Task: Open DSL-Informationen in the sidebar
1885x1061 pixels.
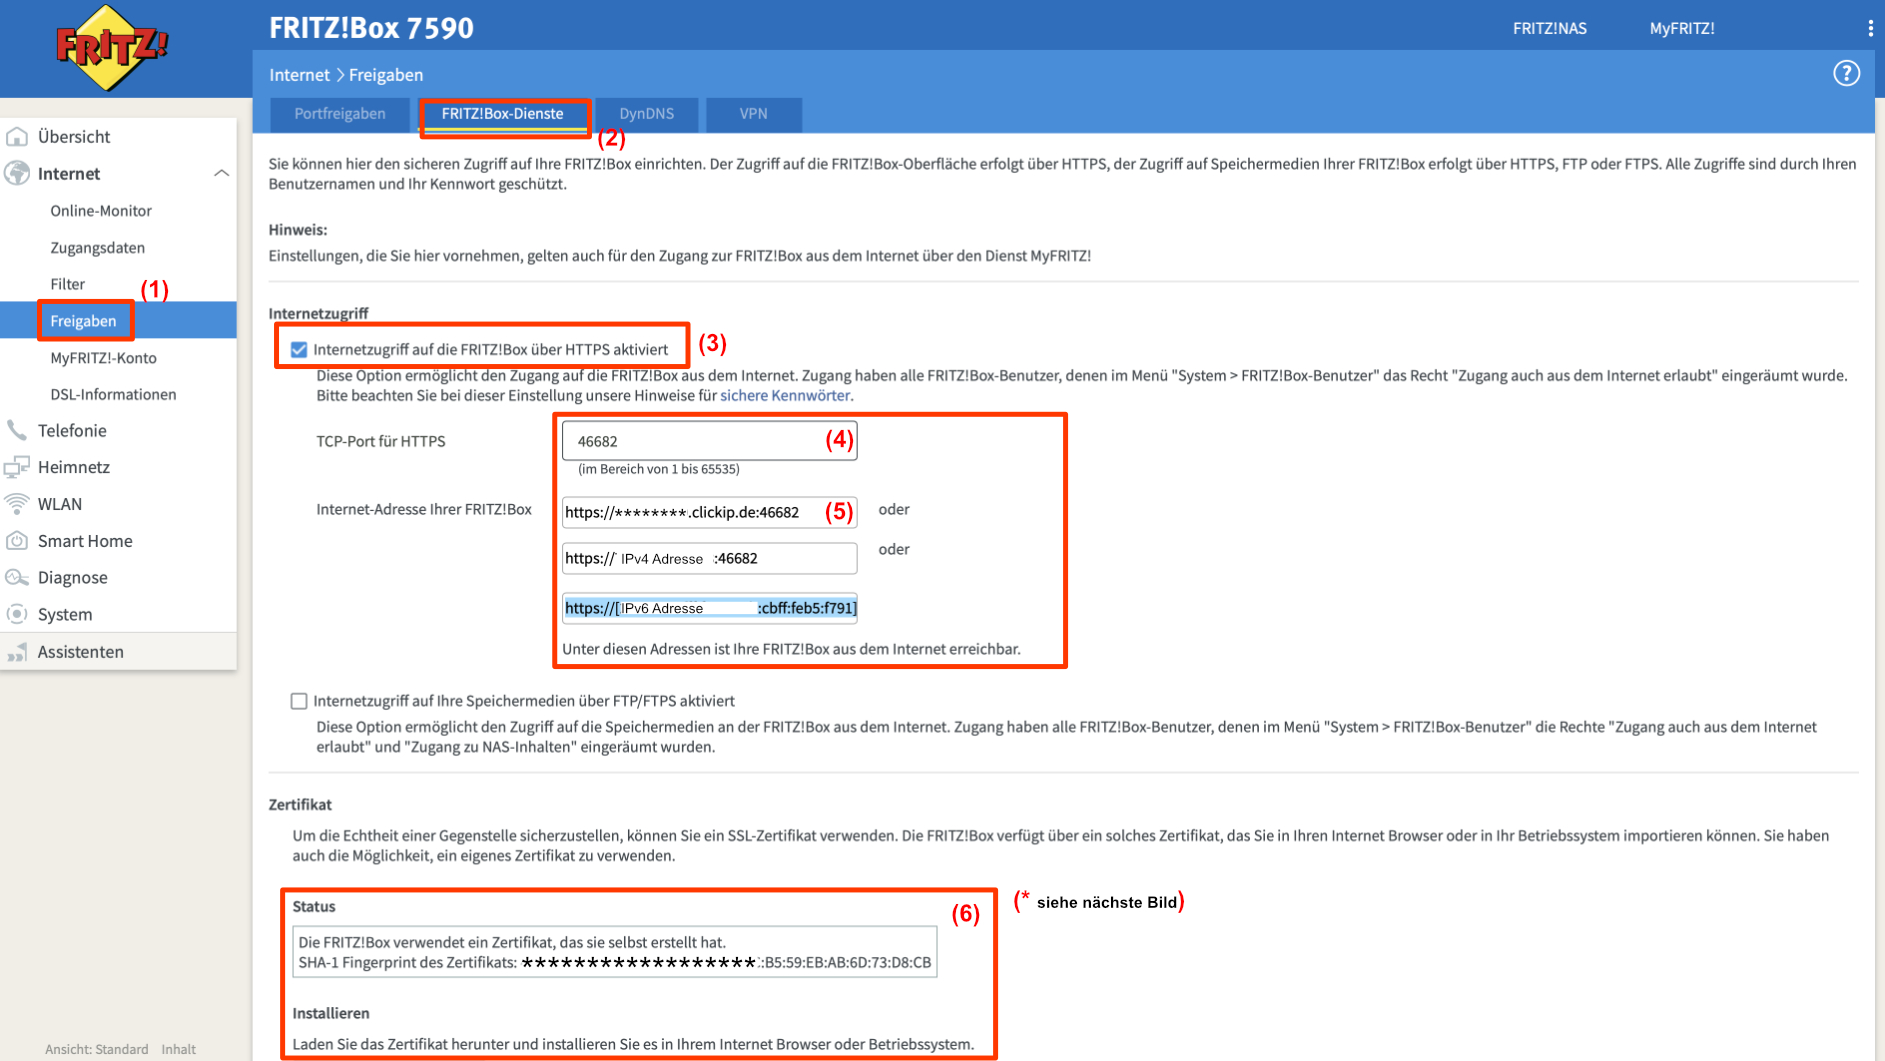Action: [x=113, y=395]
